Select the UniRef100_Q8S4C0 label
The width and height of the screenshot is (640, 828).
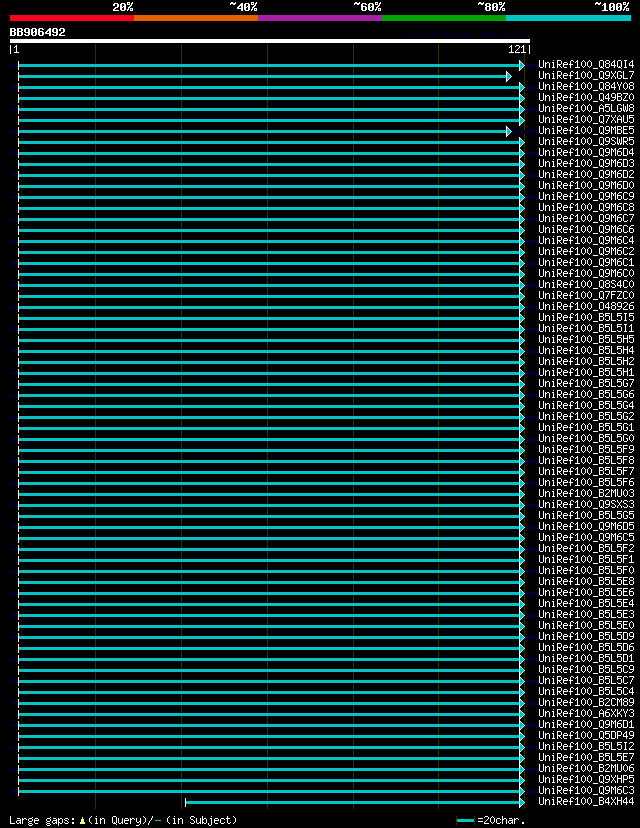pyautogui.click(x=586, y=285)
